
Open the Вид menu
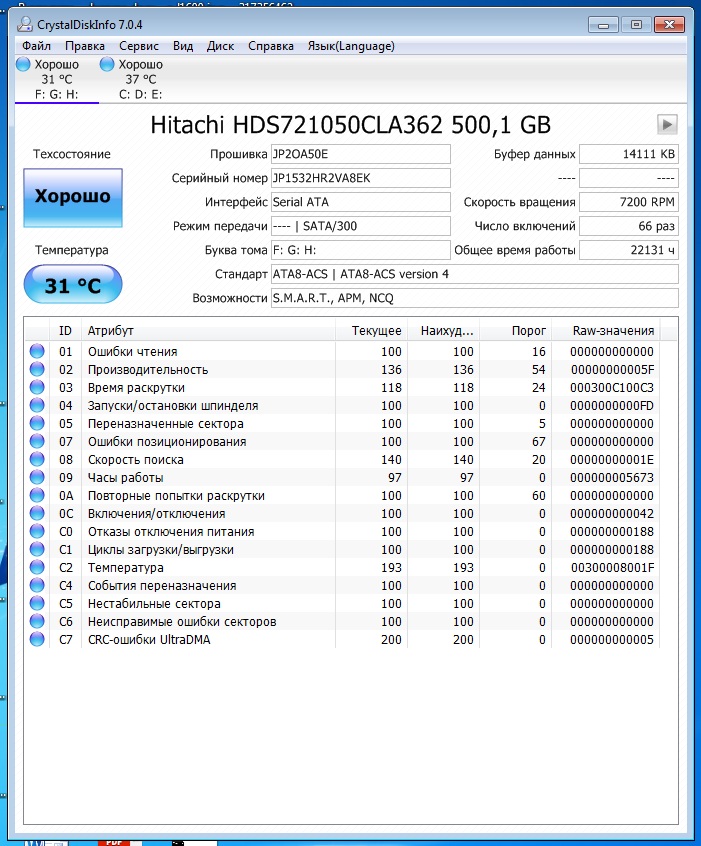[x=183, y=46]
